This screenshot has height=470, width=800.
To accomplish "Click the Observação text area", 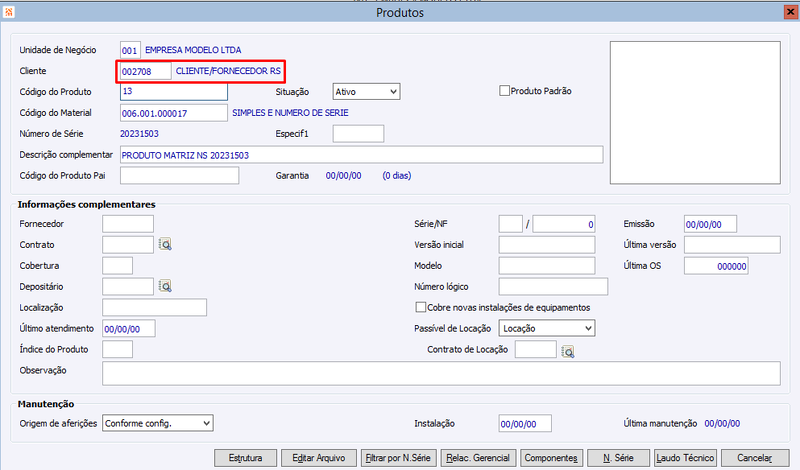I will tap(441, 374).
